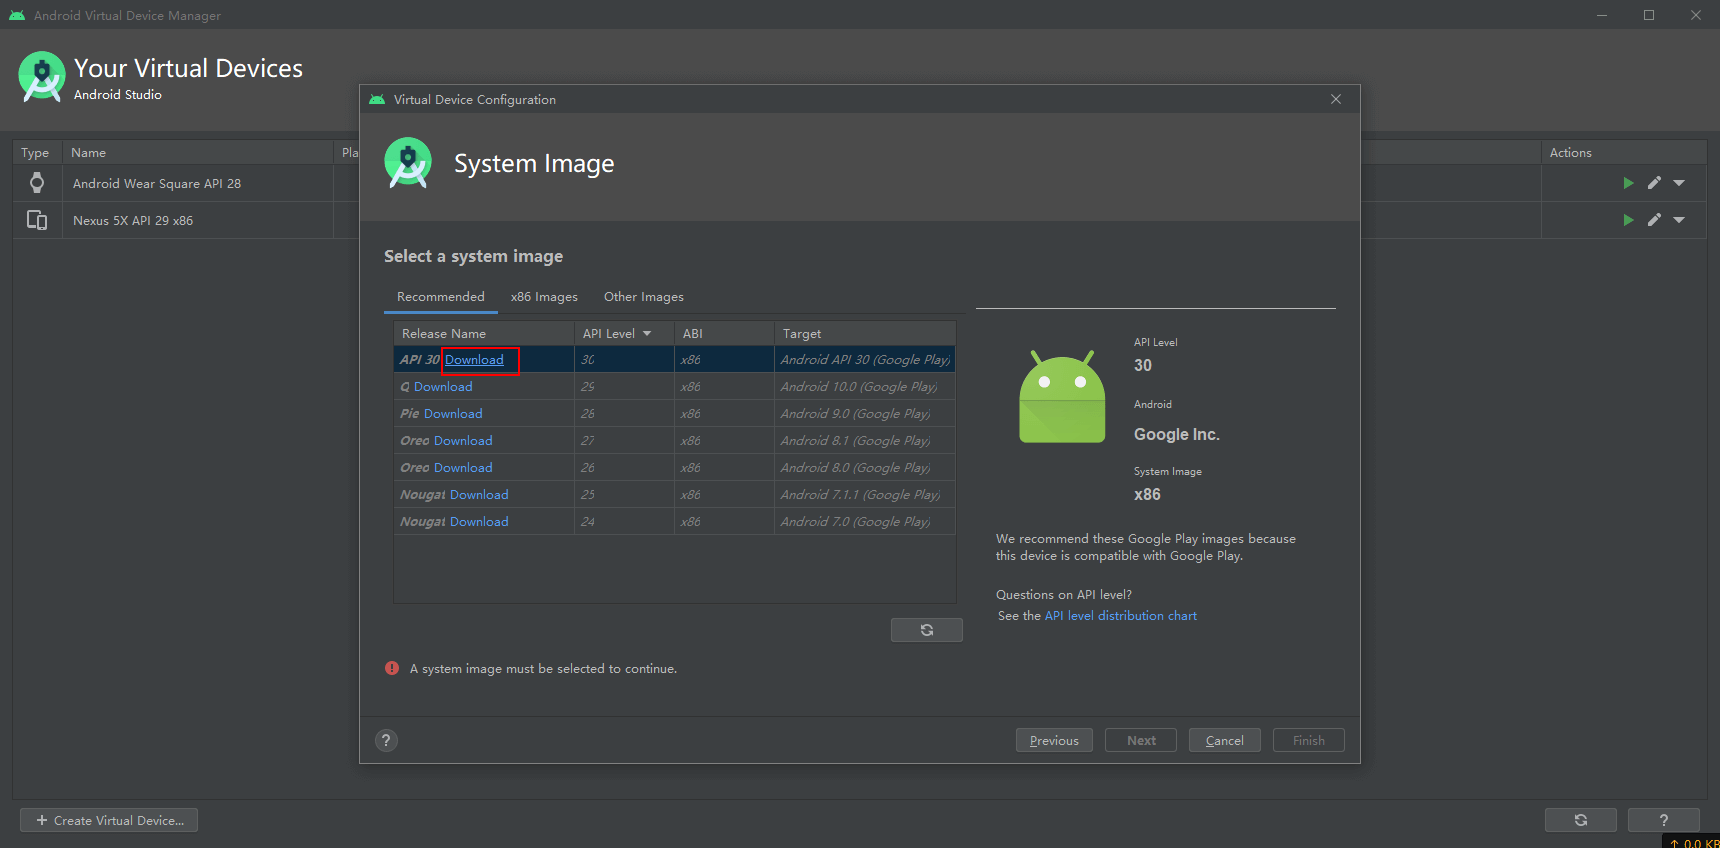Open actions dropdown for Android Wear Square device
Image resolution: width=1720 pixels, height=848 pixels.
(1679, 183)
